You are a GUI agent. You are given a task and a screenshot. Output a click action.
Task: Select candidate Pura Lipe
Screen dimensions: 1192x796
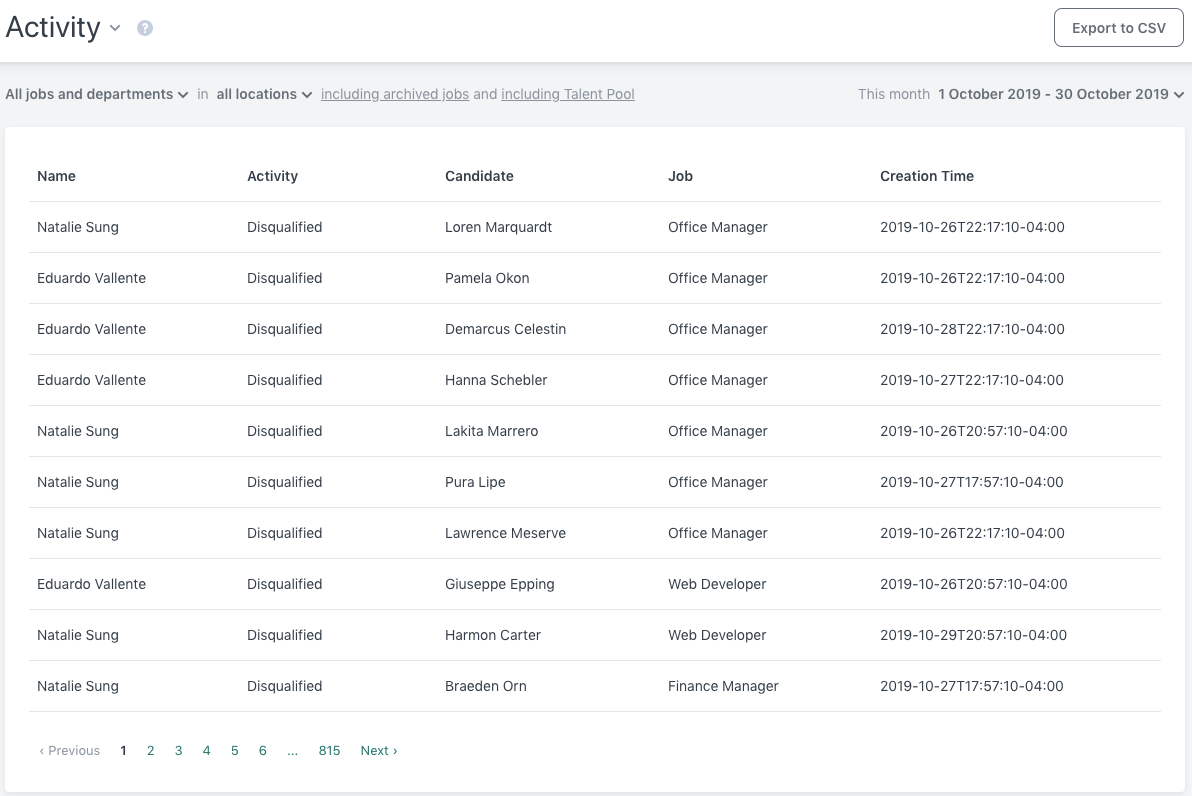[x=474, y=482]
